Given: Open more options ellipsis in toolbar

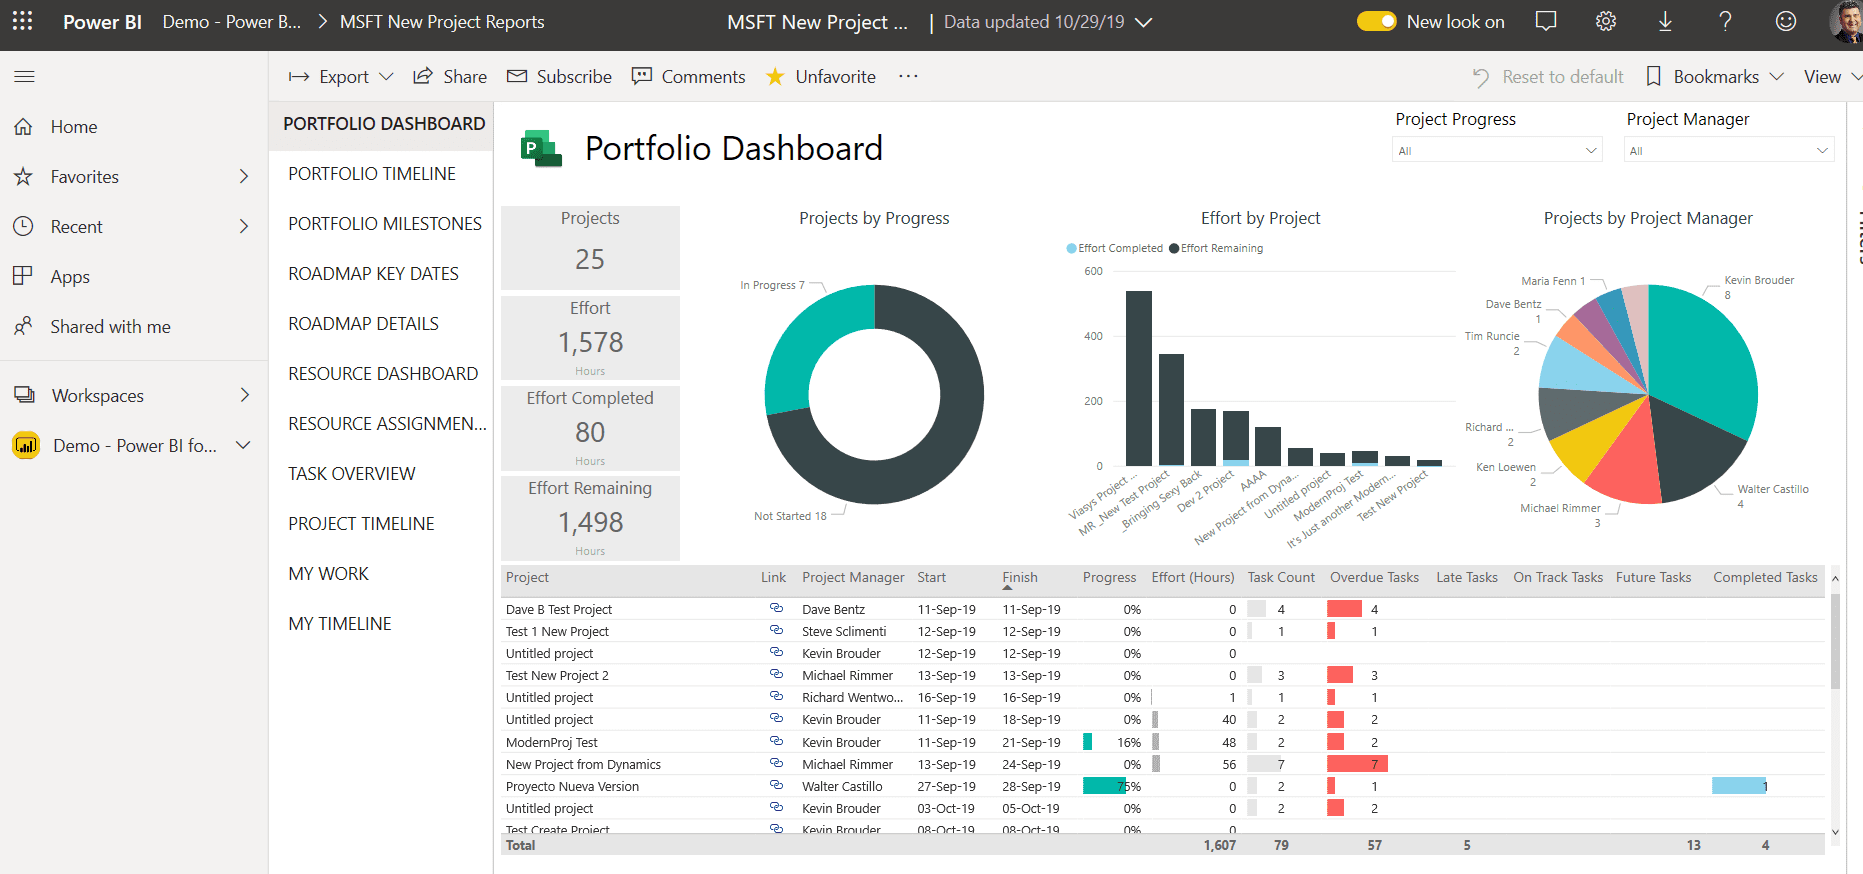Looking at the screenshot, I should pyautogui.click(x=908, y=76).
